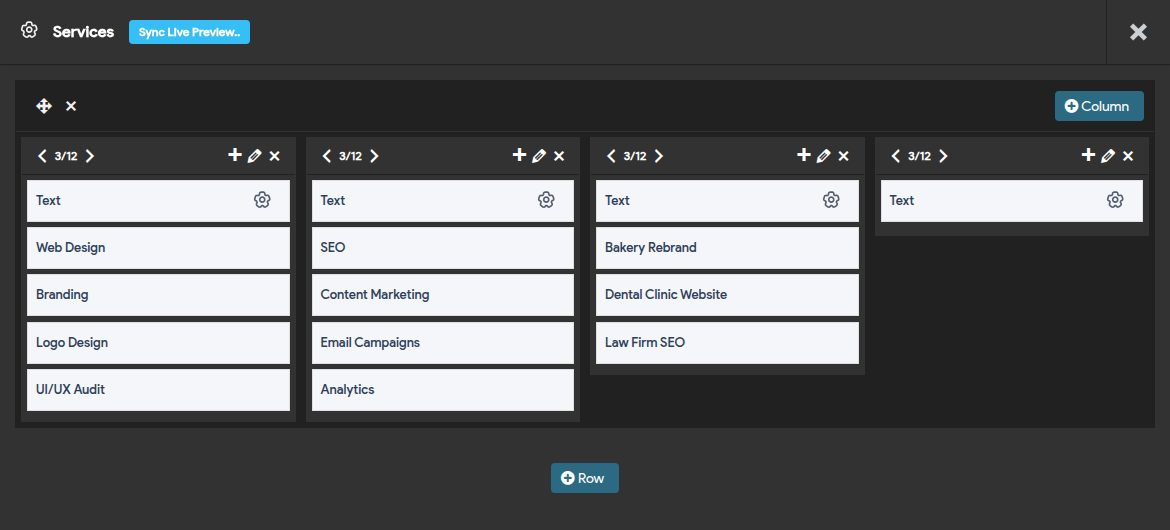The width and height of the screenshot is (1170, 530).
Task: Edit the last column with pencil
Action: 1108,156
